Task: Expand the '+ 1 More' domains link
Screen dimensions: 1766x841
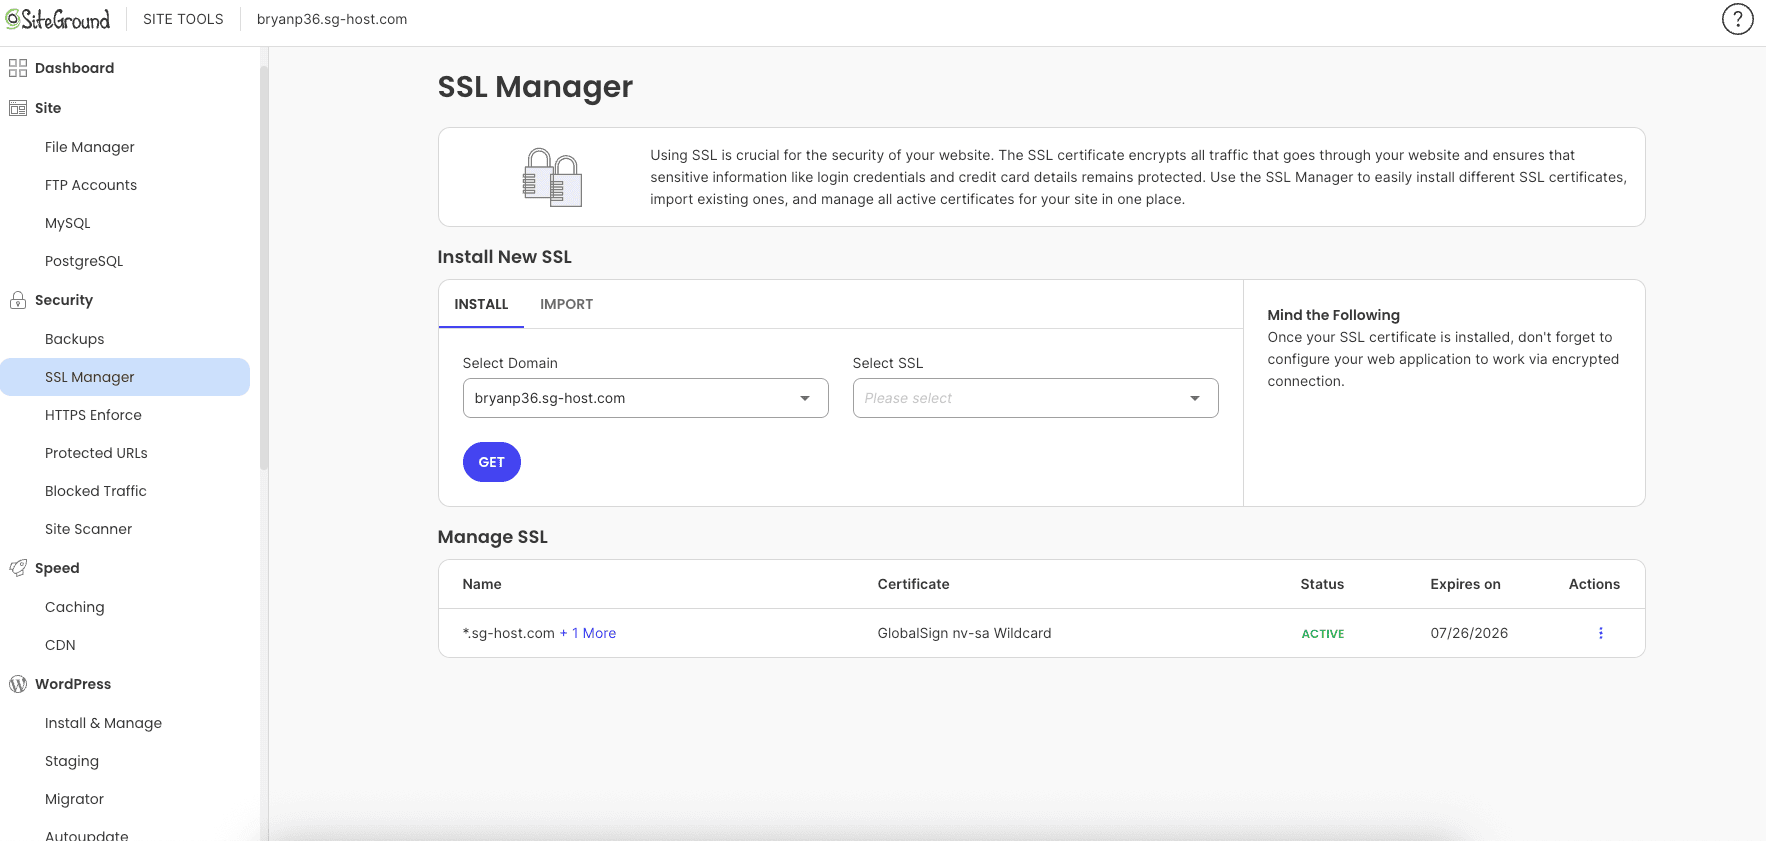Action: (588, 633)
